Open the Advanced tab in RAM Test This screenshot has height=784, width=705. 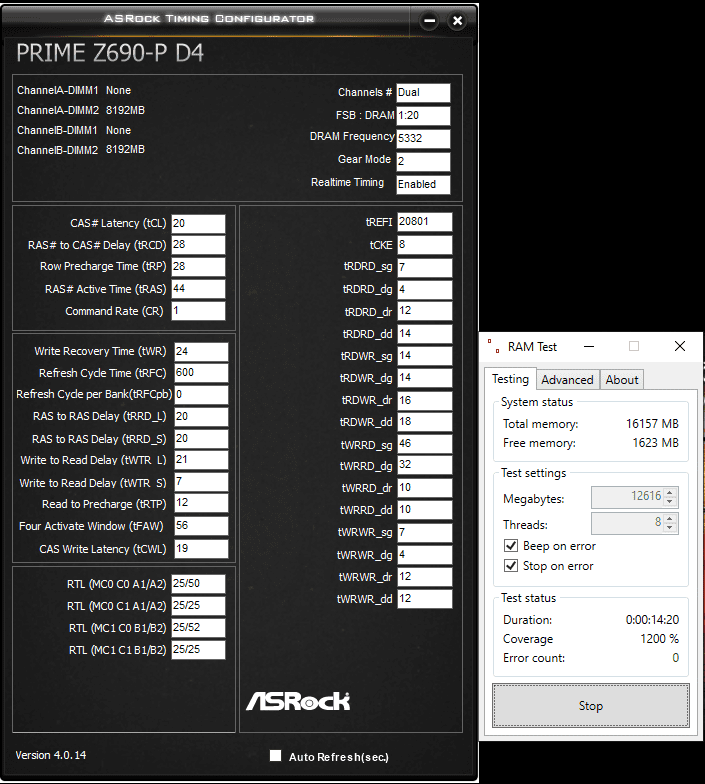568,380
